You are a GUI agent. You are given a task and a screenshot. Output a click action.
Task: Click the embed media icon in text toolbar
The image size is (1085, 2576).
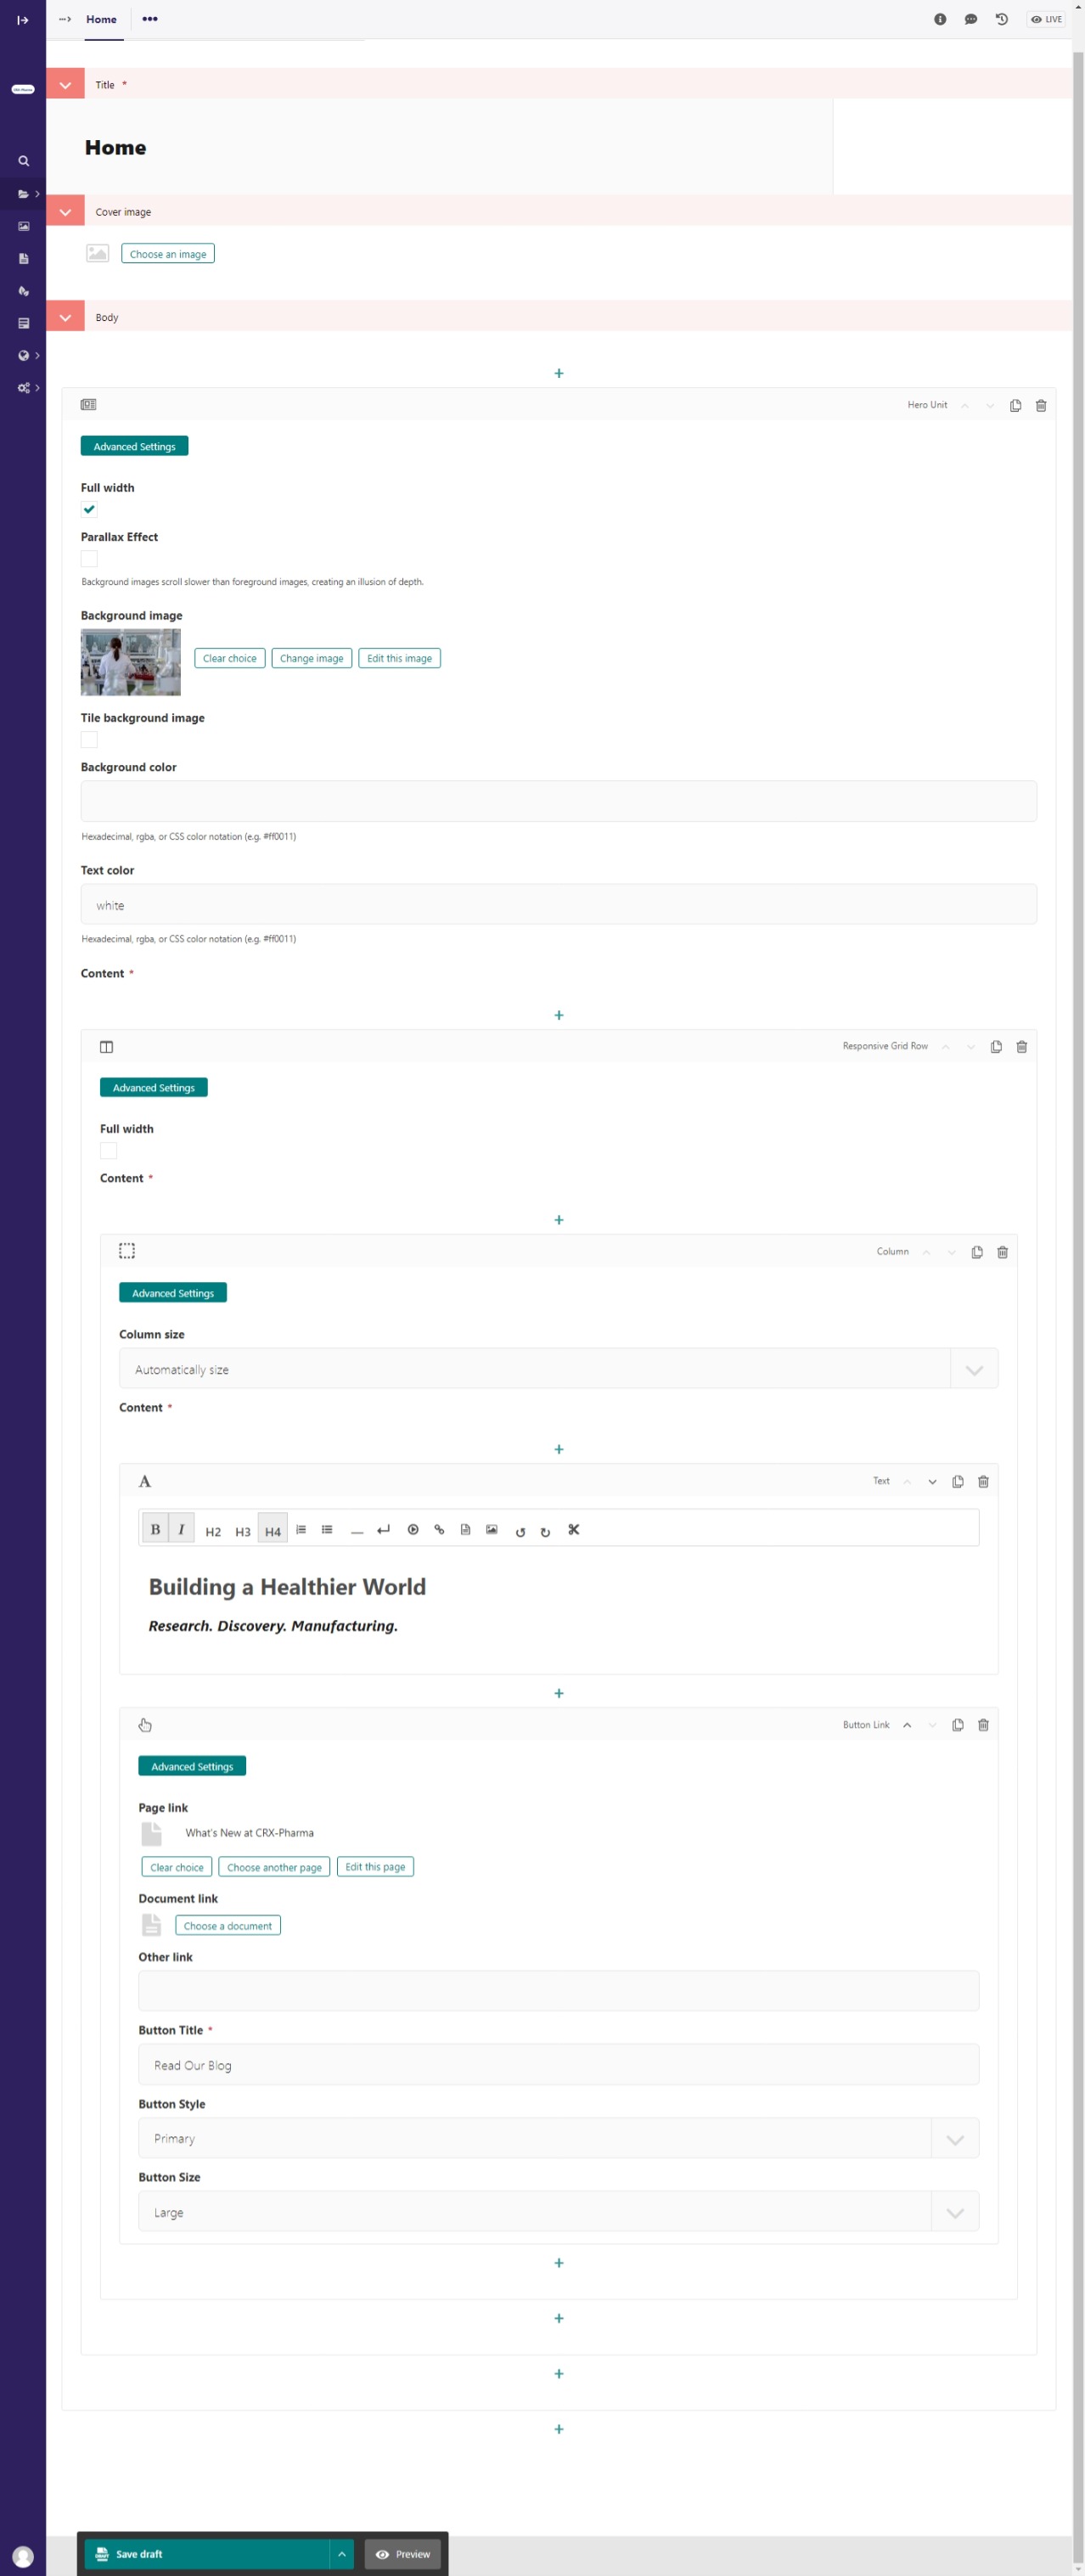[x=413, y=1530]
